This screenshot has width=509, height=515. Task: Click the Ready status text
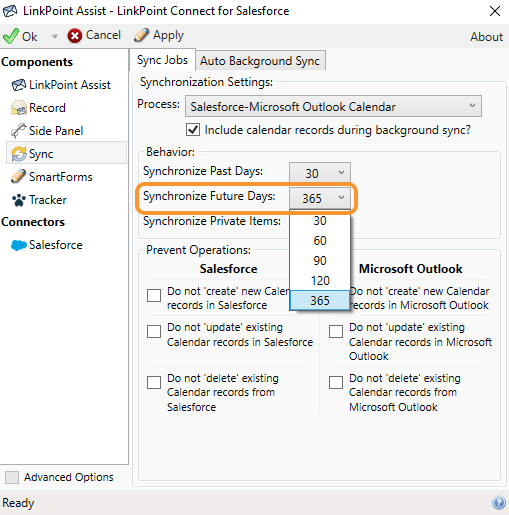pos(18,503)
